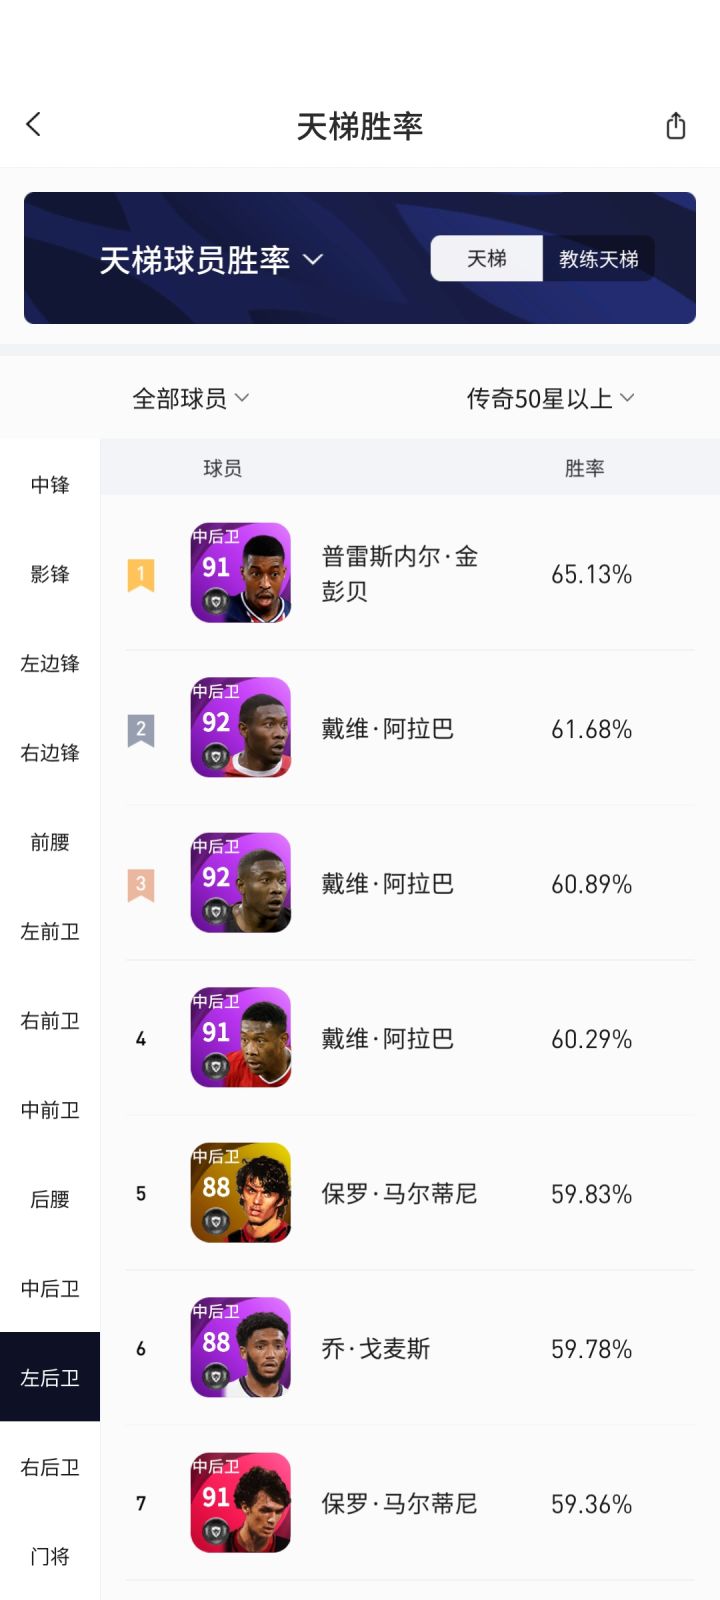Open the 全部球员 filter dropdown
Screen dimensions: 720x1600
click(x=190, y=399)
